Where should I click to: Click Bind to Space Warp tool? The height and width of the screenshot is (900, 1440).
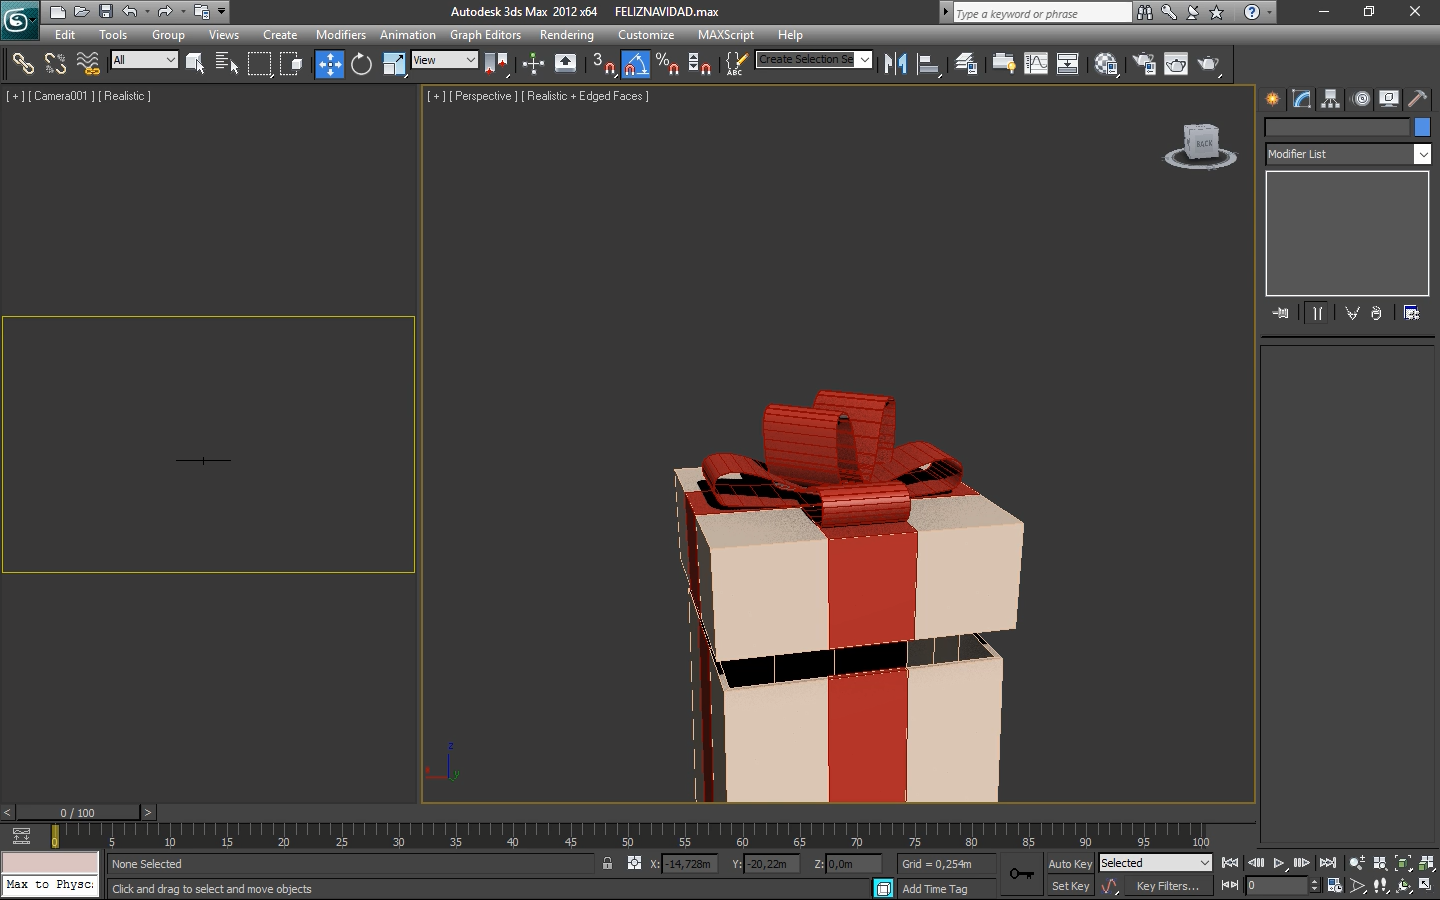coord(88,64)
